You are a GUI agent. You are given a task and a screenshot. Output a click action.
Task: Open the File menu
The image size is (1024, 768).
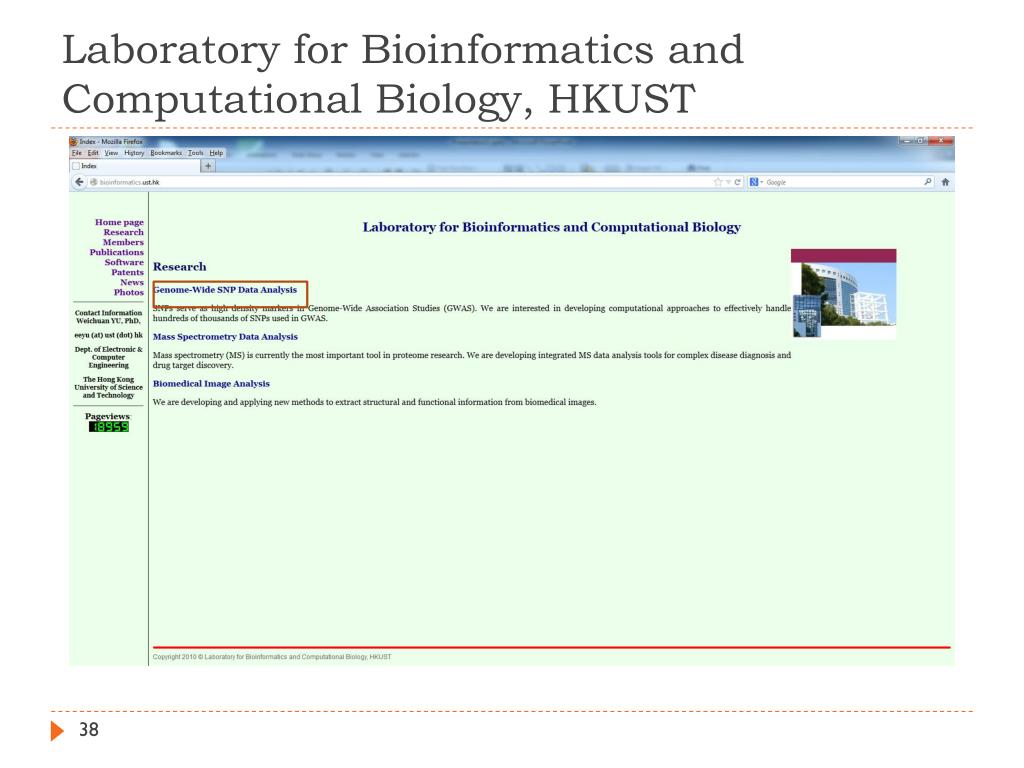click(76, 153)
